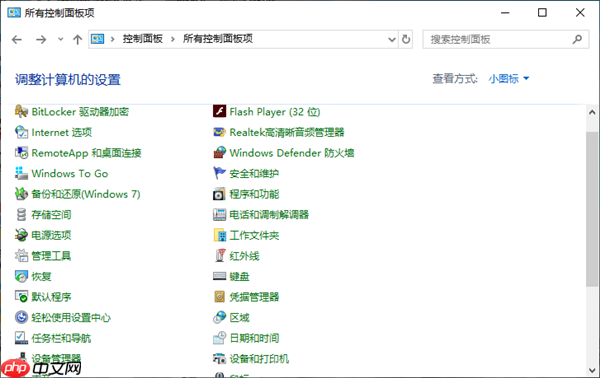
Task: Click the magnifier icon in search box
Action: 577,39
